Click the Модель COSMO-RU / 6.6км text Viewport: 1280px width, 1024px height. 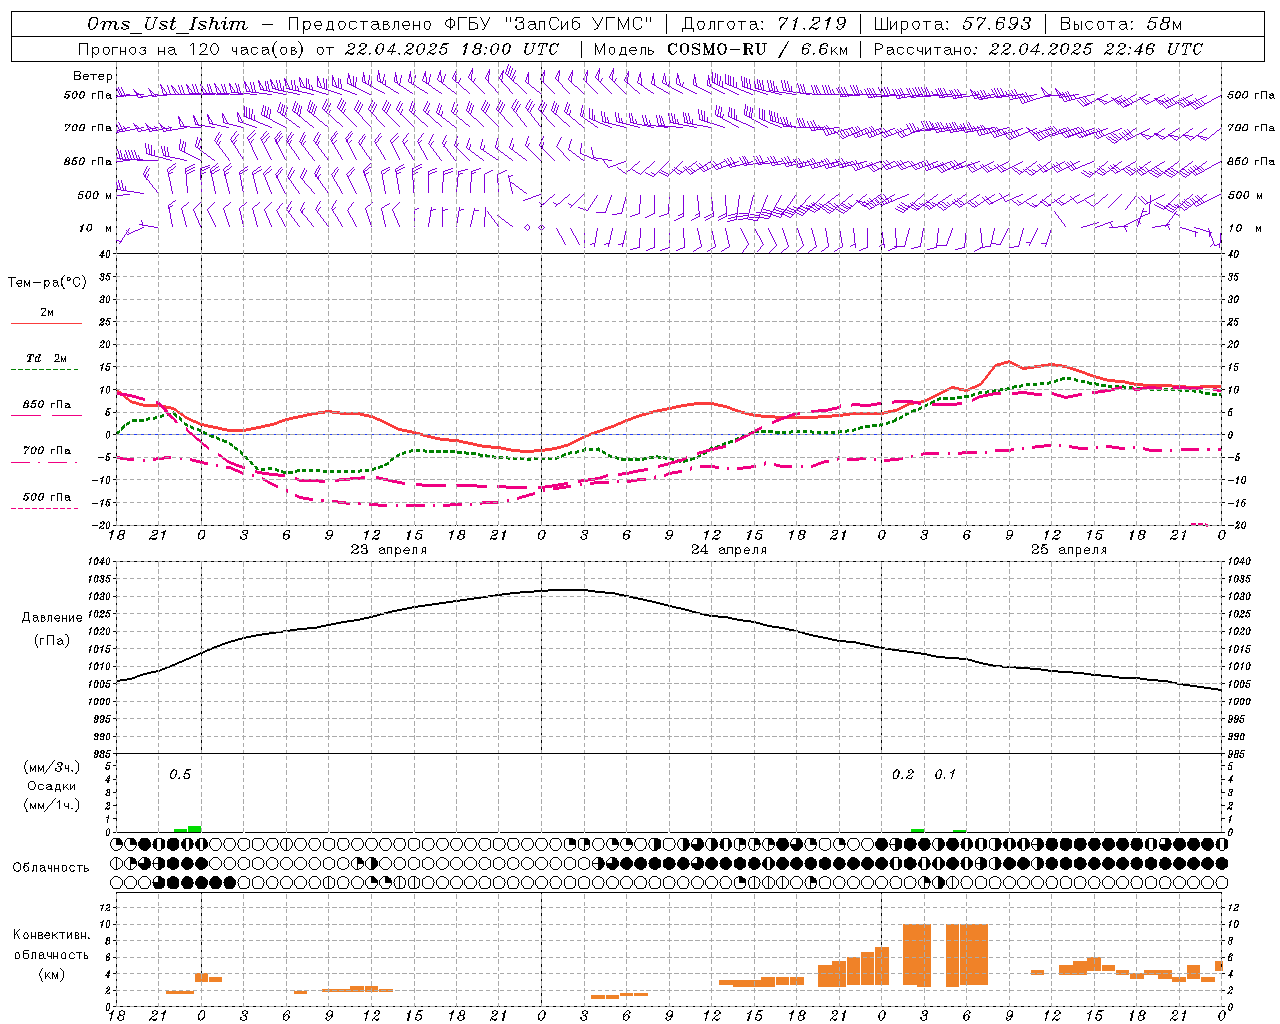click(721, 49)
